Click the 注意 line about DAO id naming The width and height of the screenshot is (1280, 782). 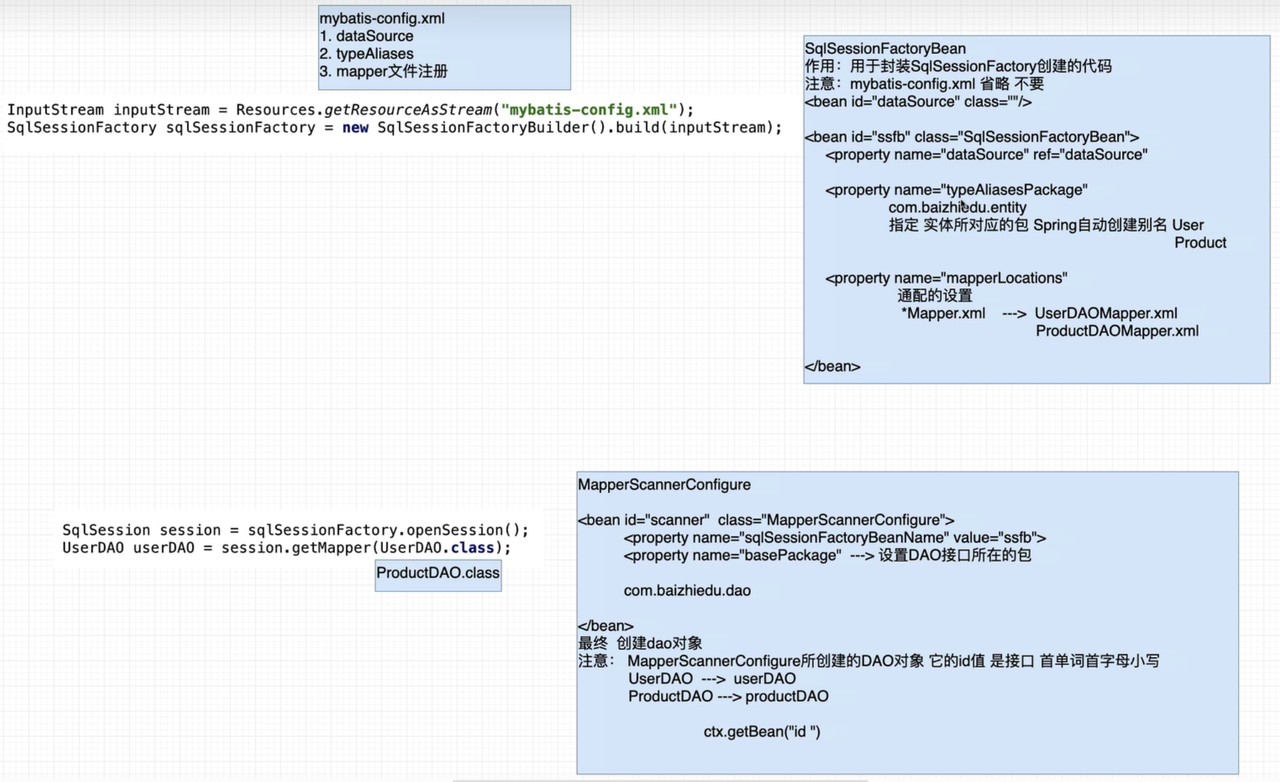coord(868,661)
